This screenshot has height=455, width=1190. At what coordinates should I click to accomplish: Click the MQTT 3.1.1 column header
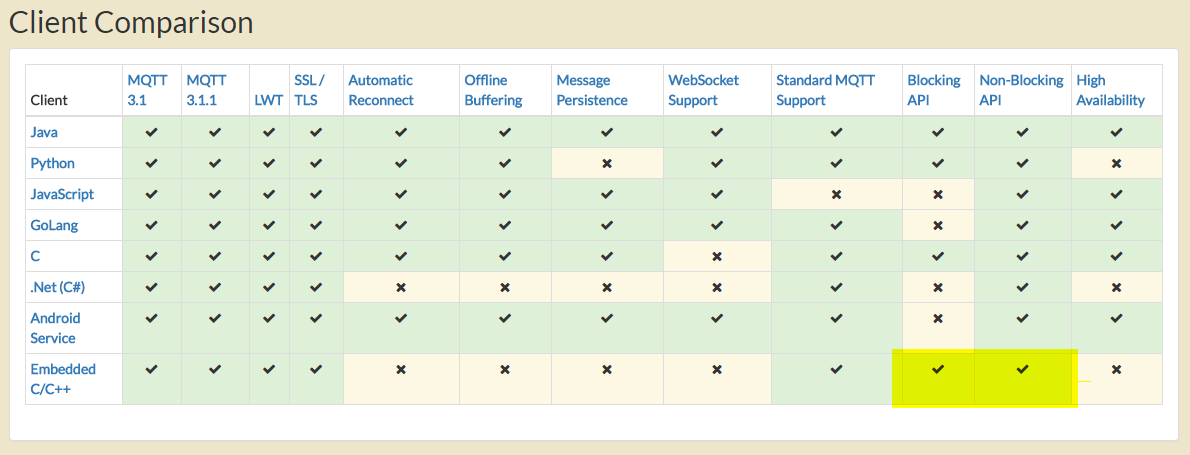tap(206, 90)
